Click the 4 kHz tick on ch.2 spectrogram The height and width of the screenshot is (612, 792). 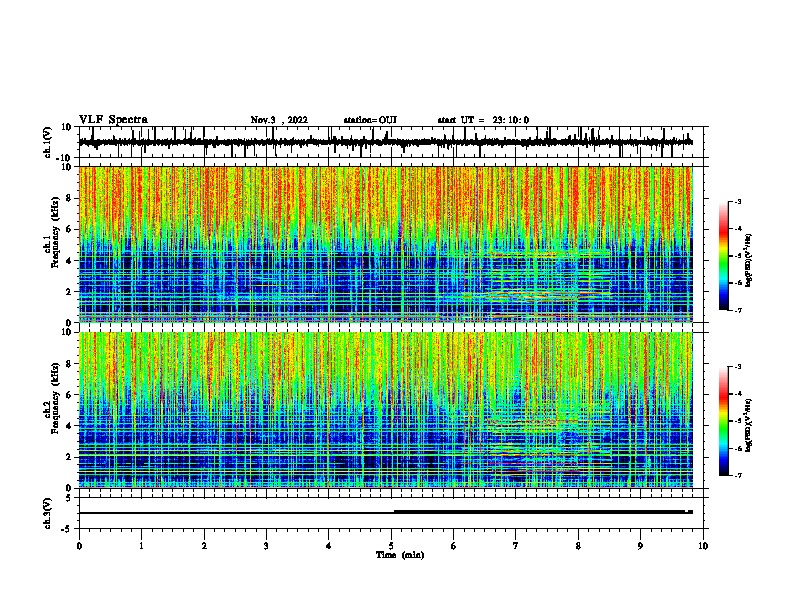click(x=69, y=426)
